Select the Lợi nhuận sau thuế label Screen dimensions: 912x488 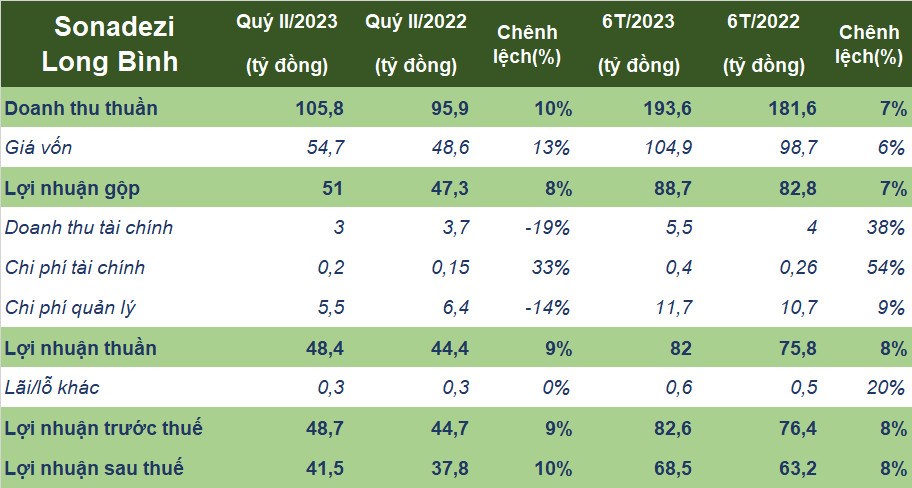coord(94,468)
